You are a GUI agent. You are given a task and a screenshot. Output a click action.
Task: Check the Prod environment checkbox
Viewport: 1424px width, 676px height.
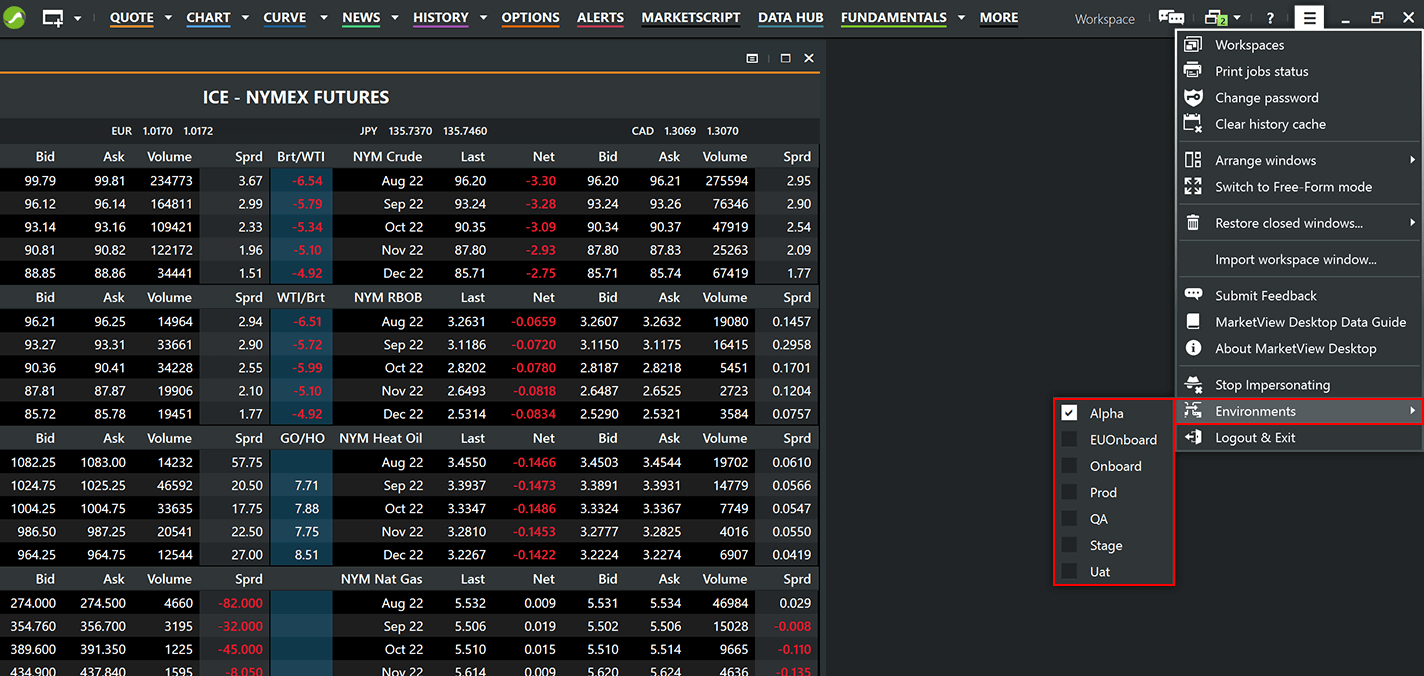tap(1069, 492)
